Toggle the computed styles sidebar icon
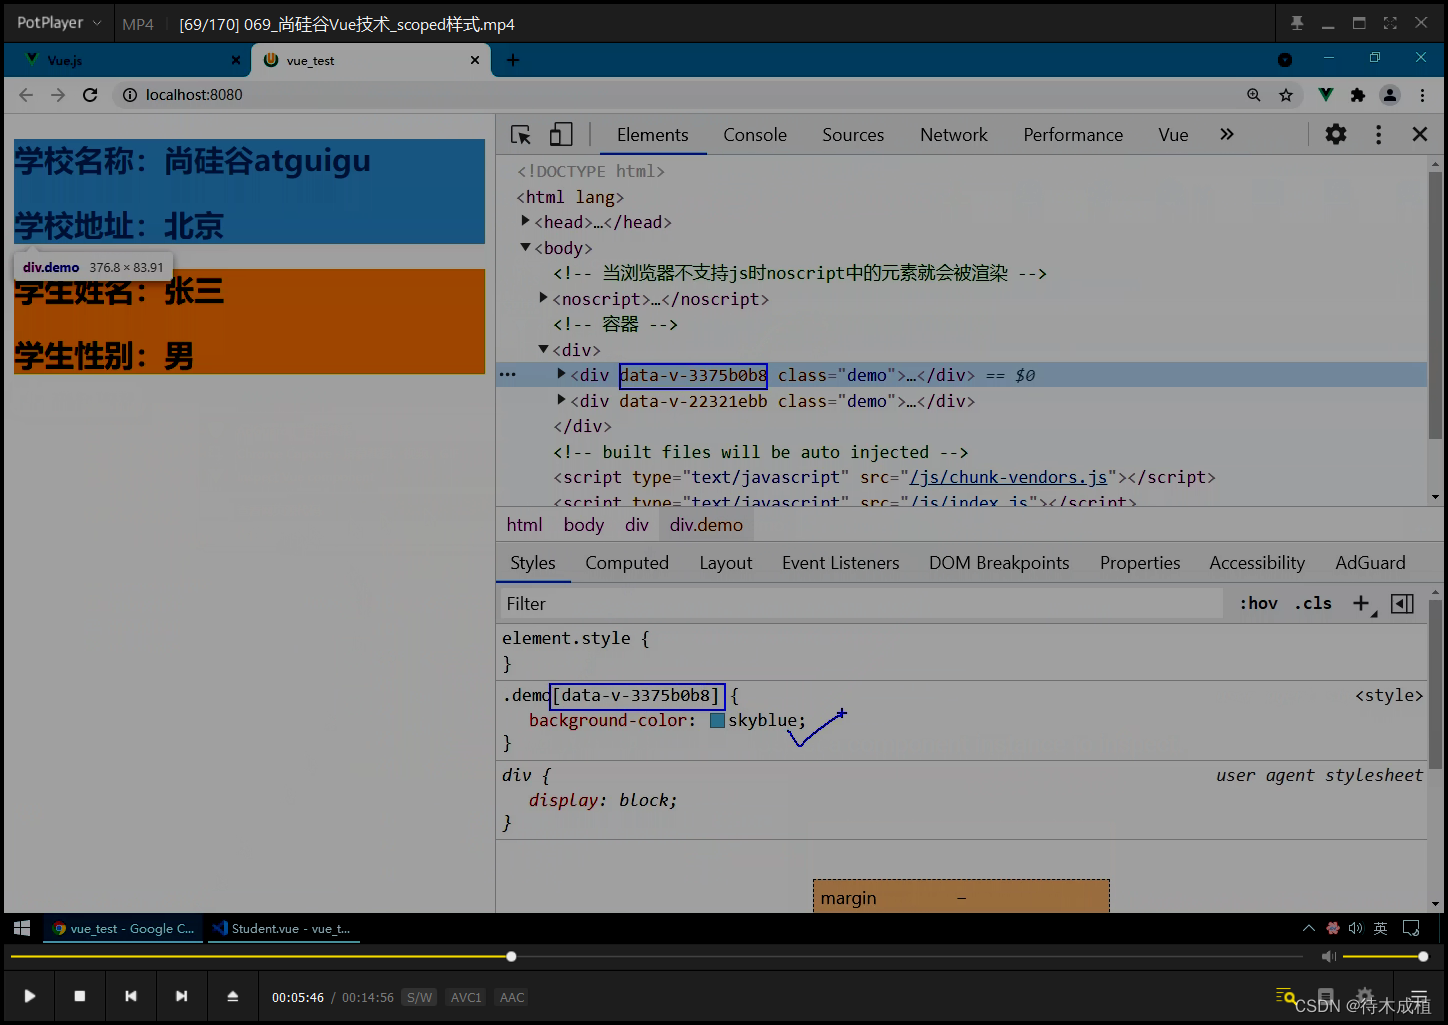Viewport: 1448px width, 1025px height. (x=1402, y=603)
